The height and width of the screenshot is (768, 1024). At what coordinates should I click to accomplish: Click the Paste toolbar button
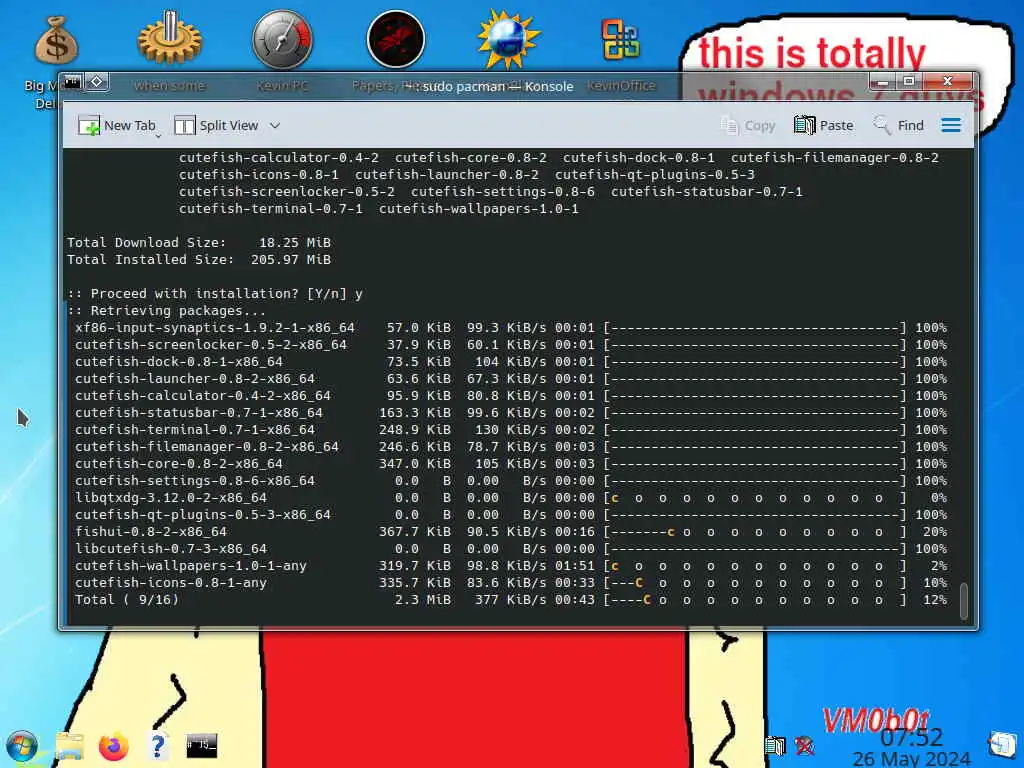click(824, 125)
